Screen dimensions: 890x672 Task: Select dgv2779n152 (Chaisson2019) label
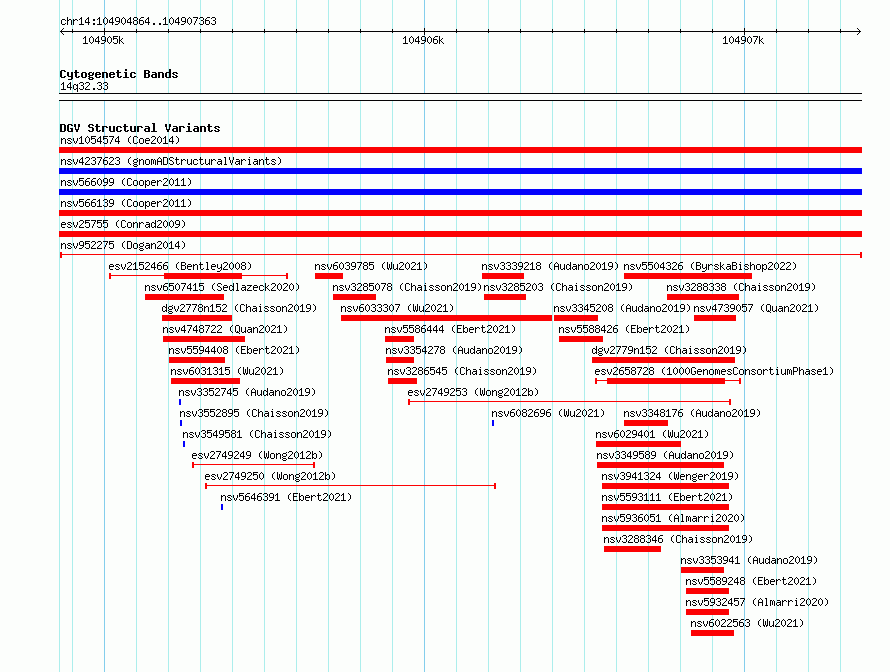tap(669, 350)
